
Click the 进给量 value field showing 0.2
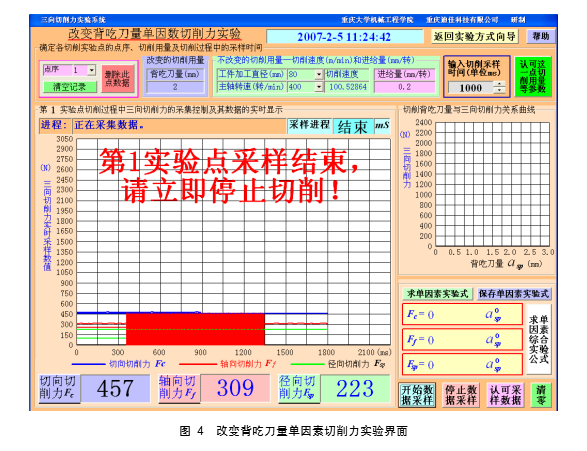[x=405, y=87]
